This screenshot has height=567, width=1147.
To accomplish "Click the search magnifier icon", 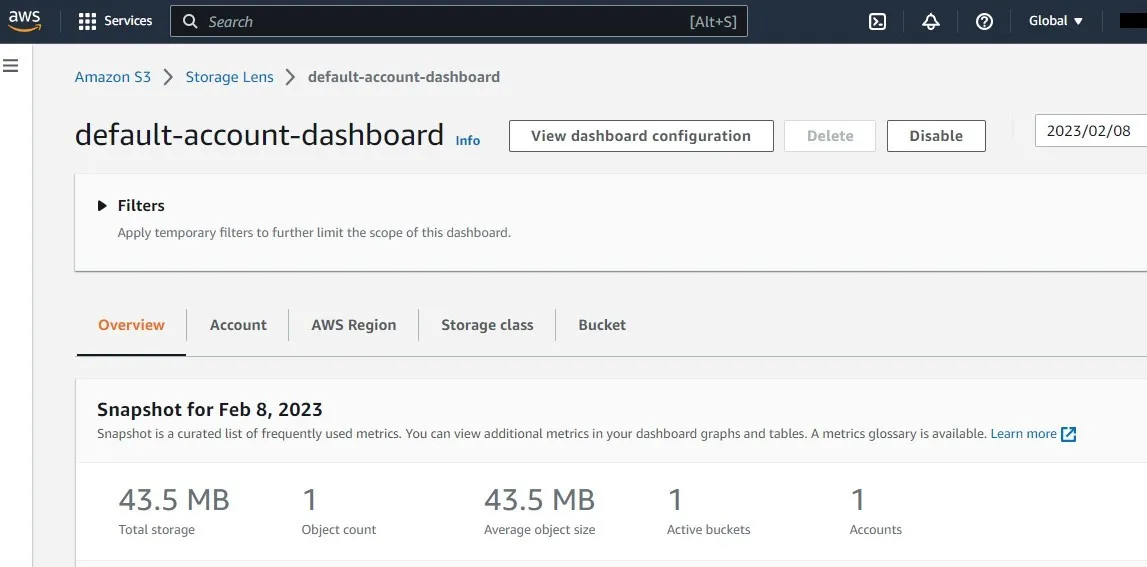I will (190, 22).
